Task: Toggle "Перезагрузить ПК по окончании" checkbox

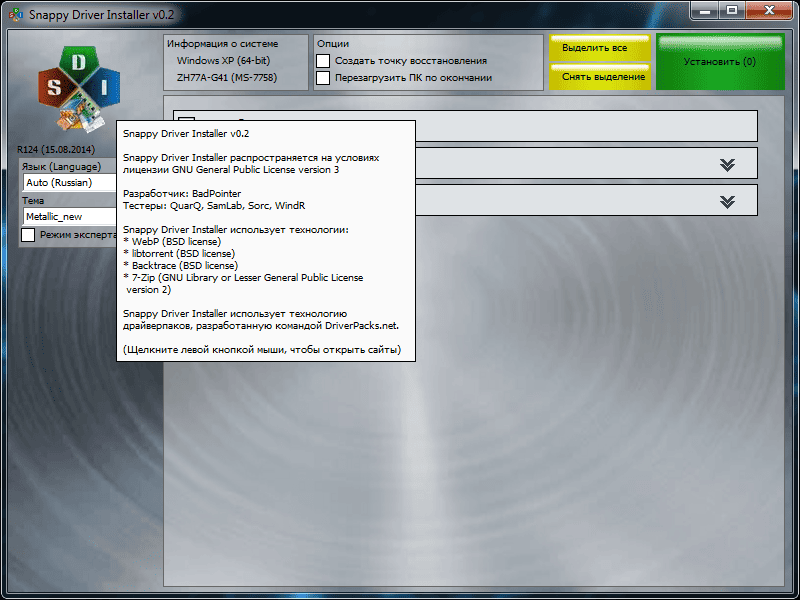Action: tap(323, 78)
